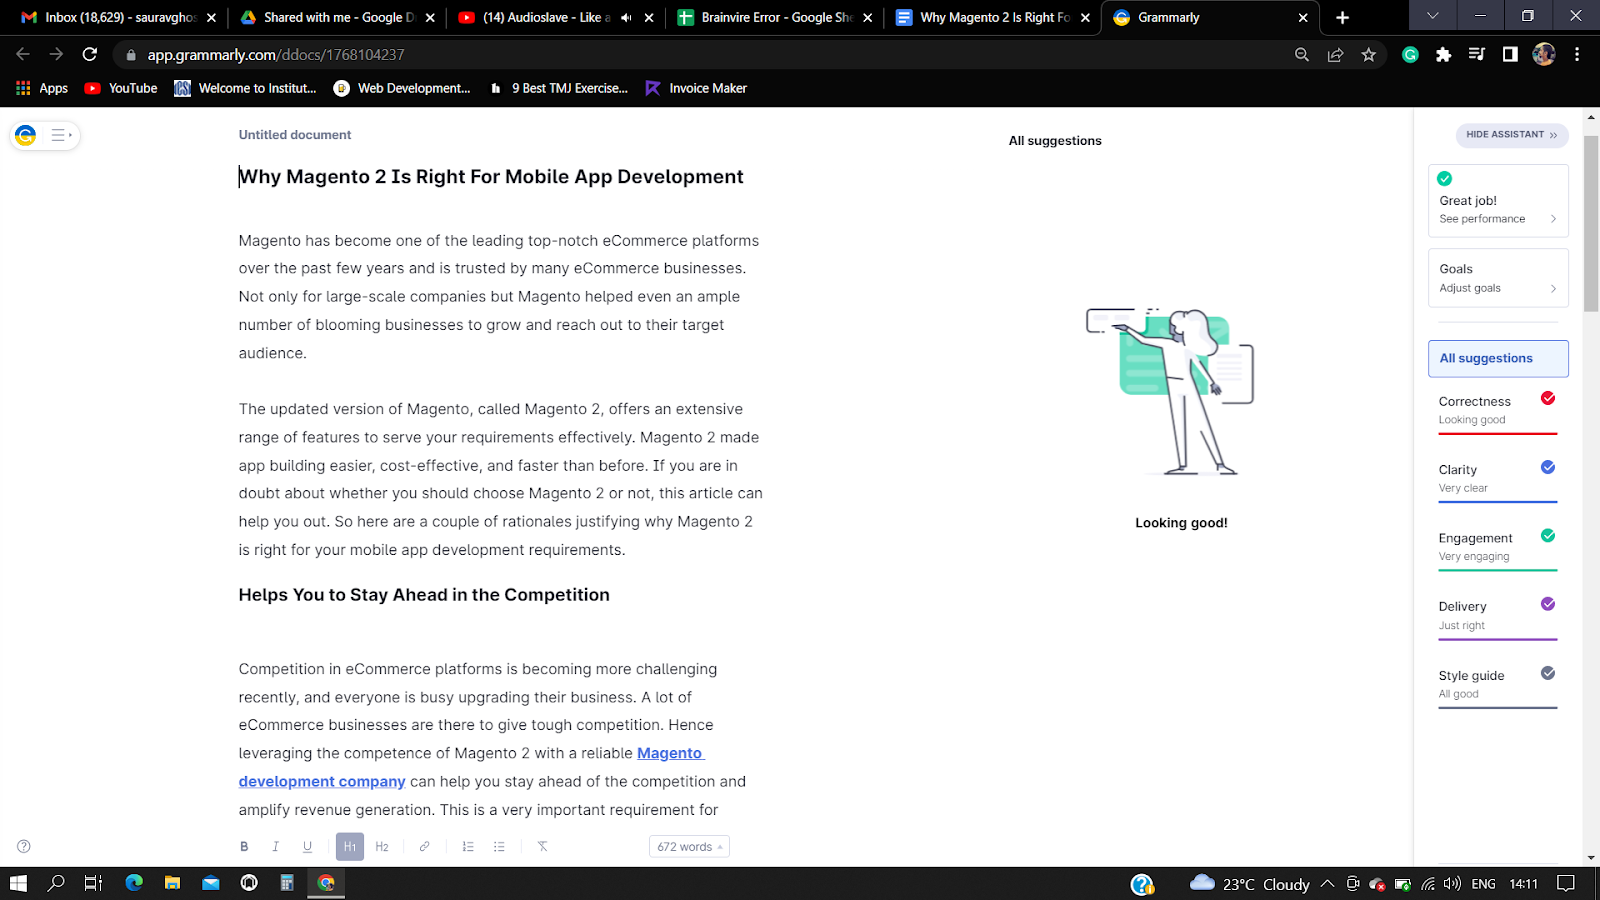Switch to Shared with me Google Drive tab
Screen dimensions: 1600x900
coord(338,17)
